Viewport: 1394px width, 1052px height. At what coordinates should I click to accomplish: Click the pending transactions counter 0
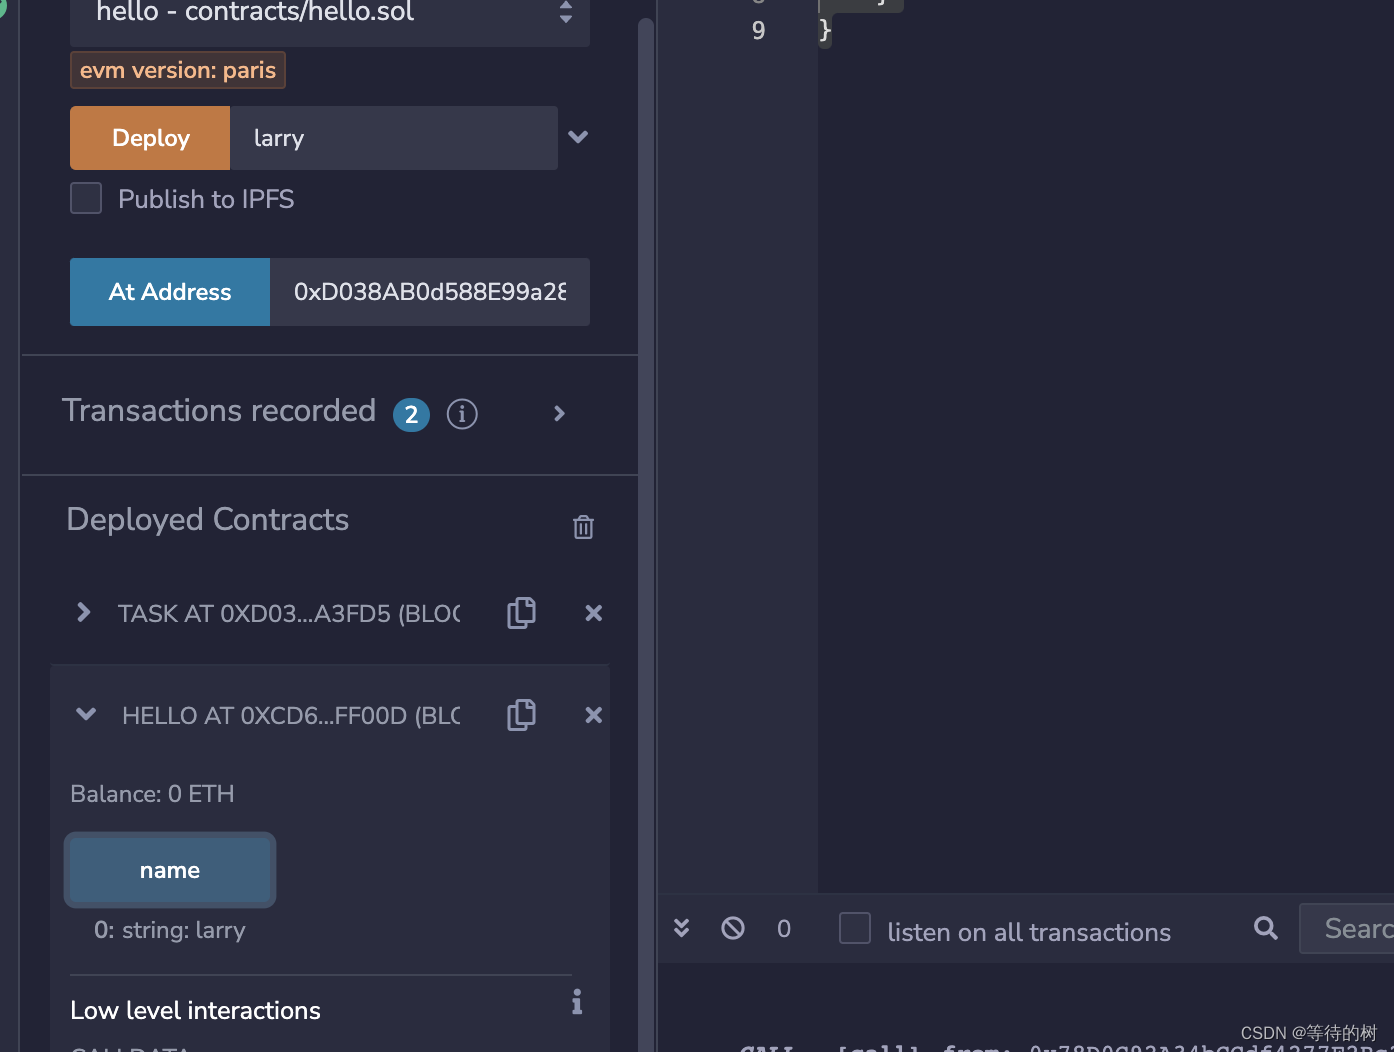click(784, 929)
